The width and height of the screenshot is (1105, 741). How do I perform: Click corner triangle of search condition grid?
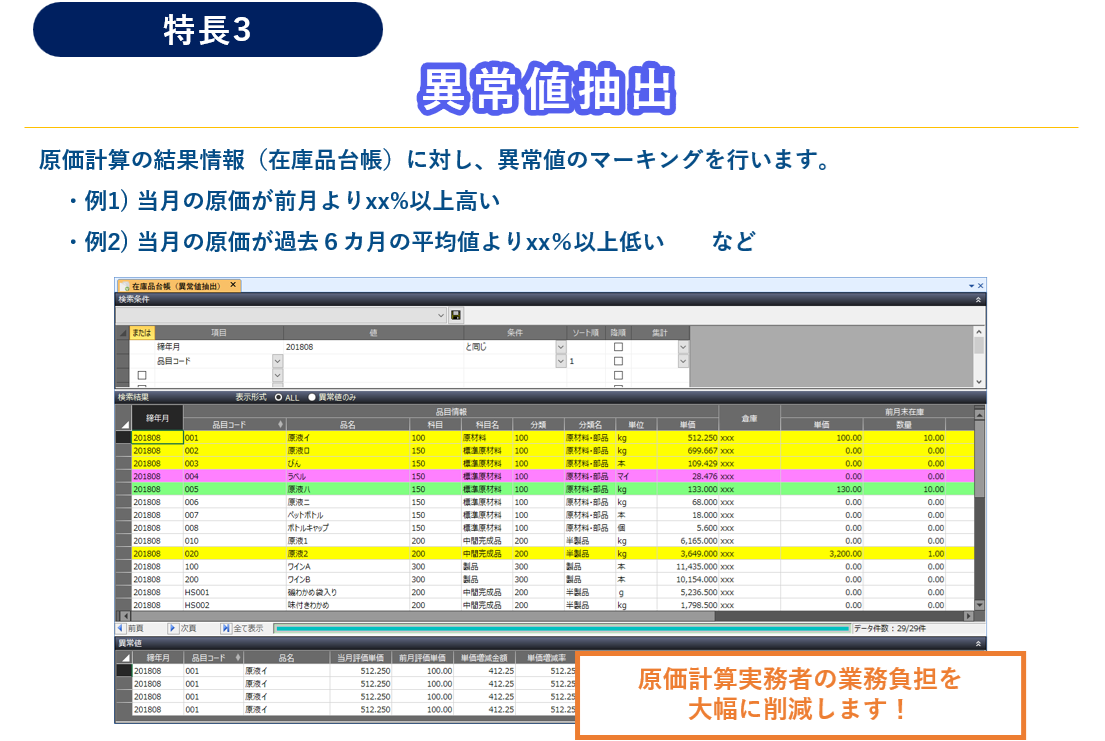pyautogui.click(x=123, y=333)
